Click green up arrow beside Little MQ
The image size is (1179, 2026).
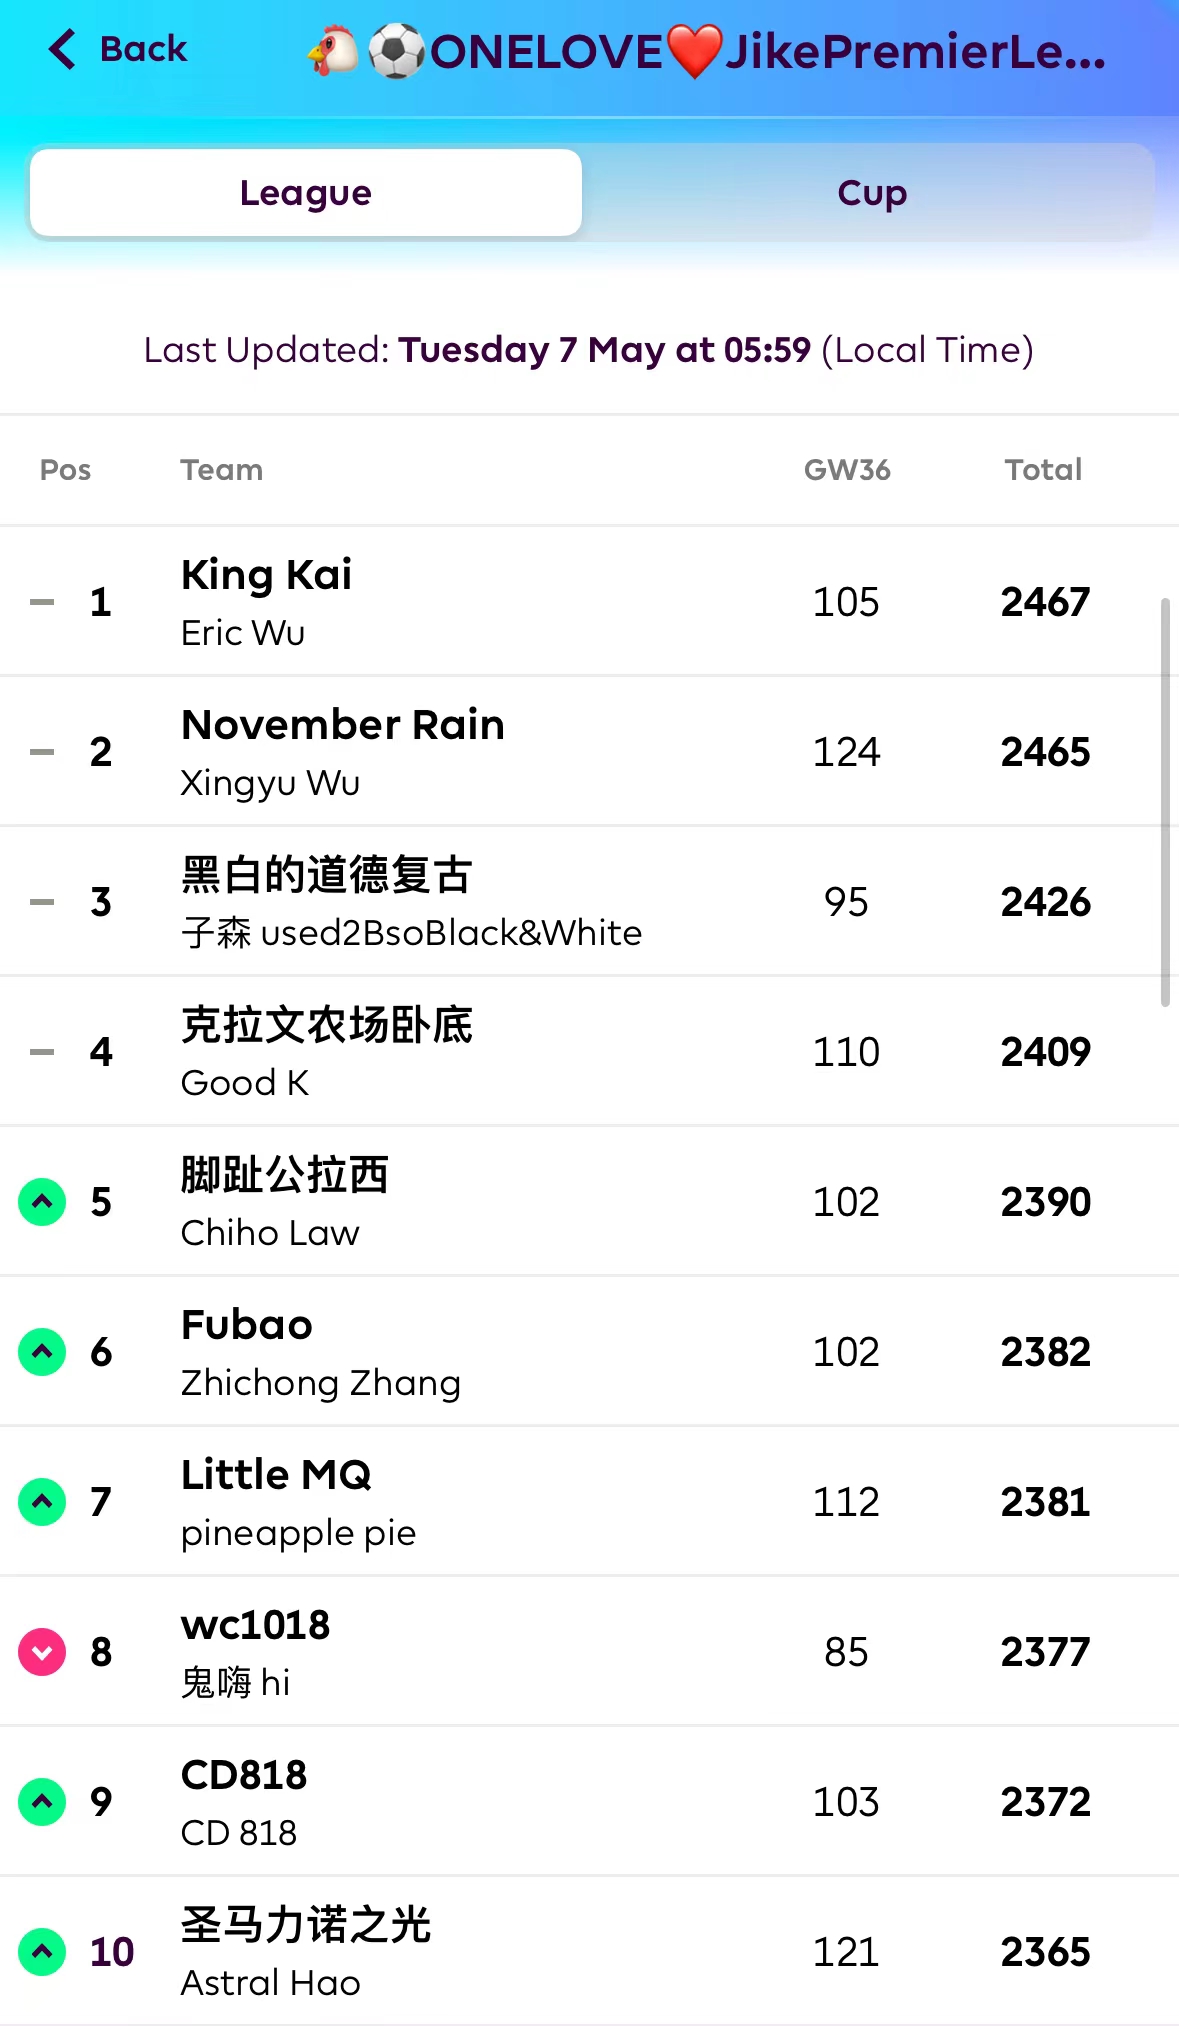42,1501
